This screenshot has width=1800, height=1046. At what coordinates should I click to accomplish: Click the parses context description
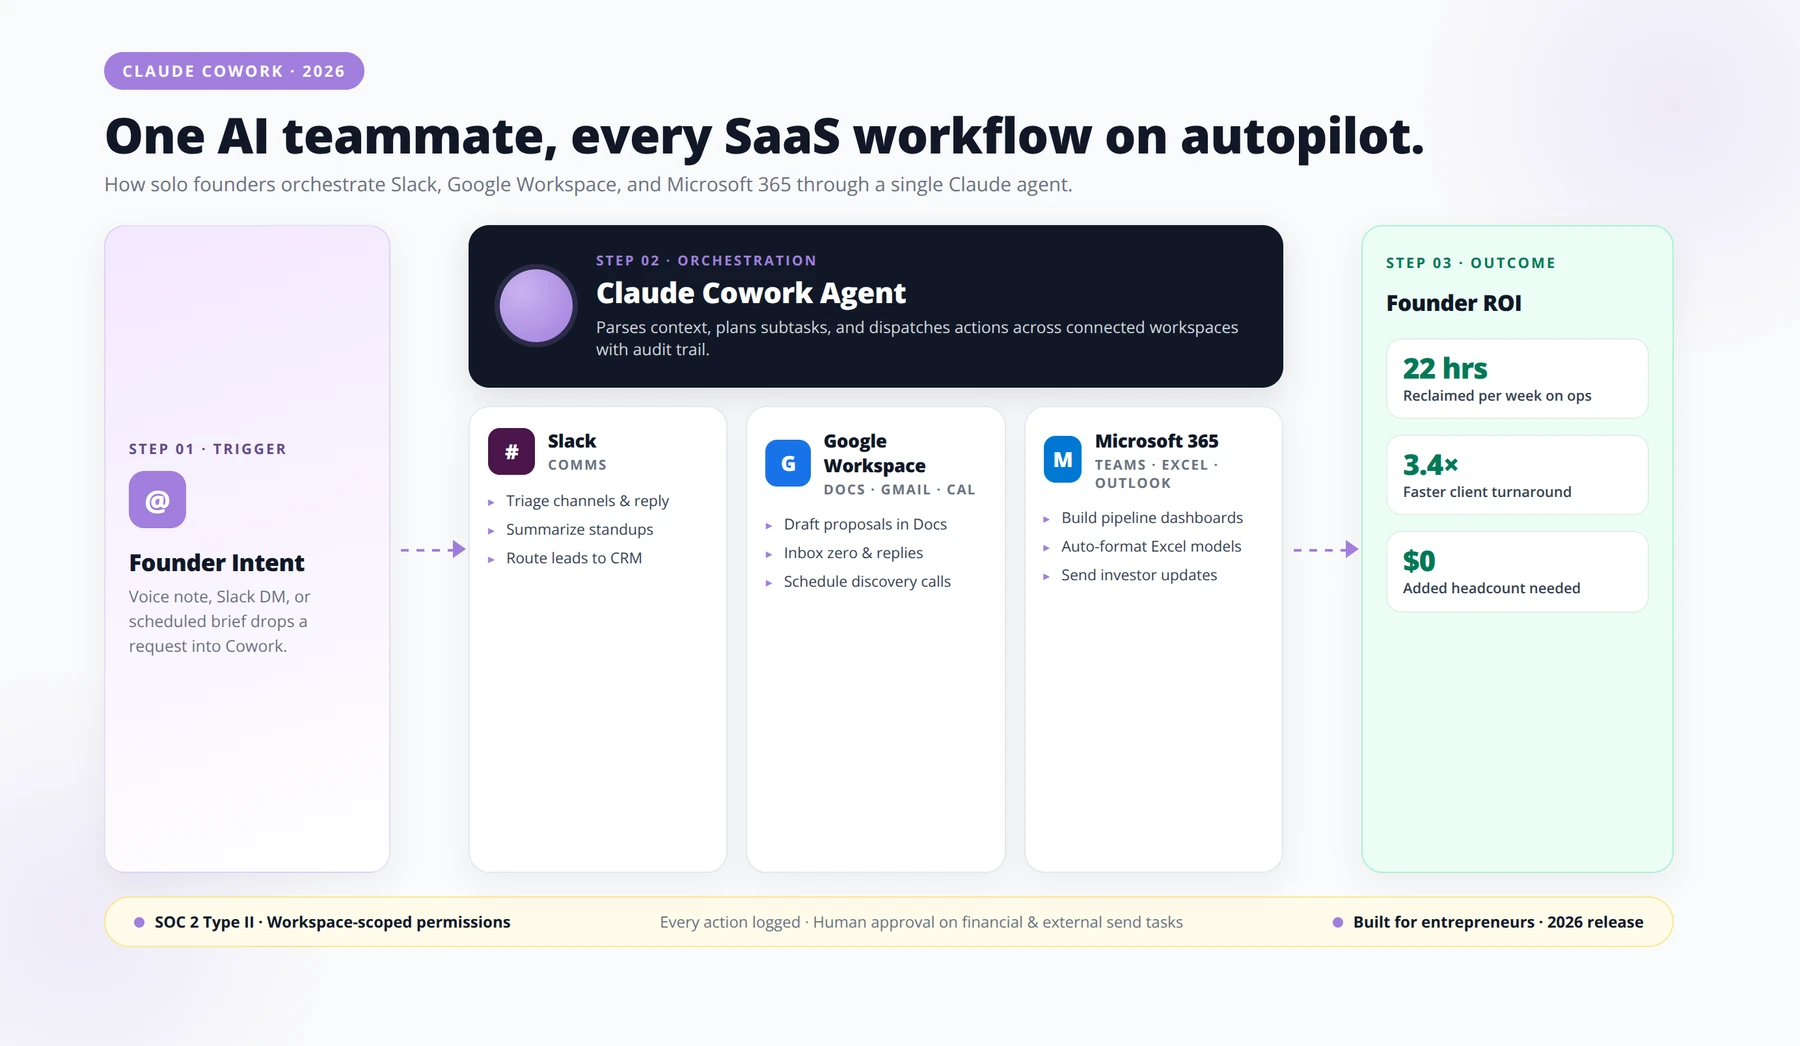[x=917, y=338]
